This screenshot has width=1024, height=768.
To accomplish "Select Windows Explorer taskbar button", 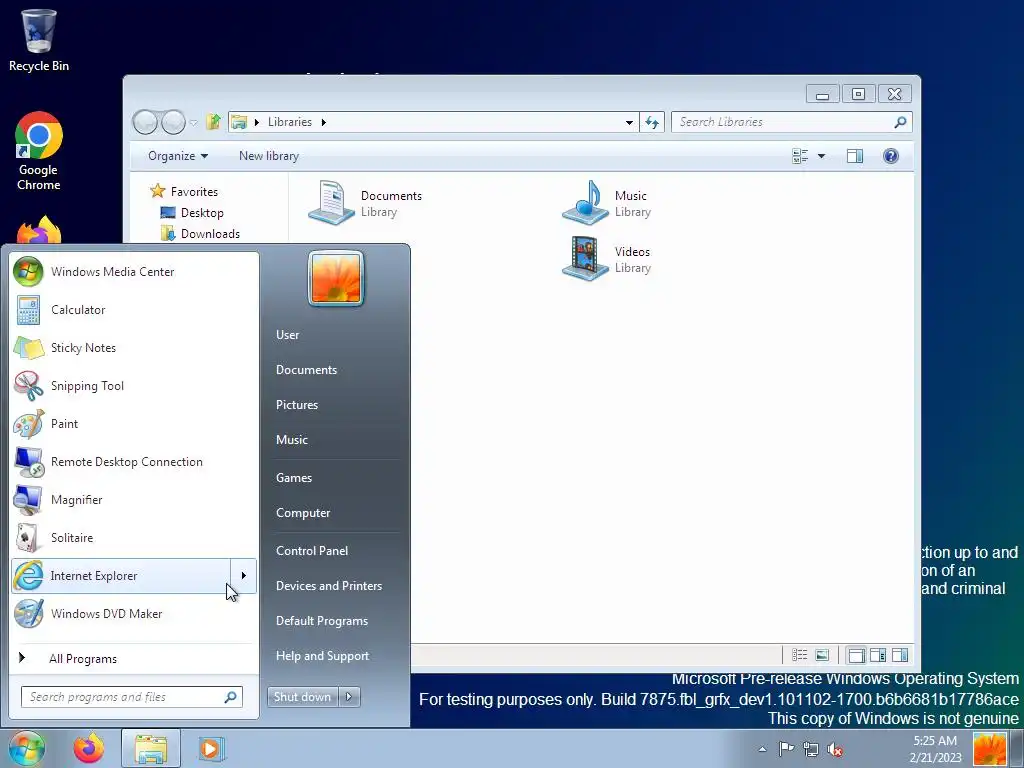I will pyautogui.click(x=151, y=748).
